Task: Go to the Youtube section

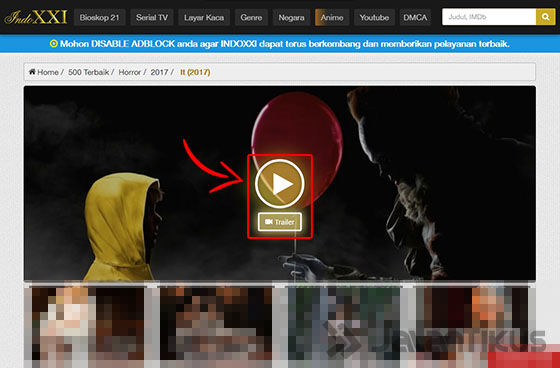Action: (x=374, y=17)
